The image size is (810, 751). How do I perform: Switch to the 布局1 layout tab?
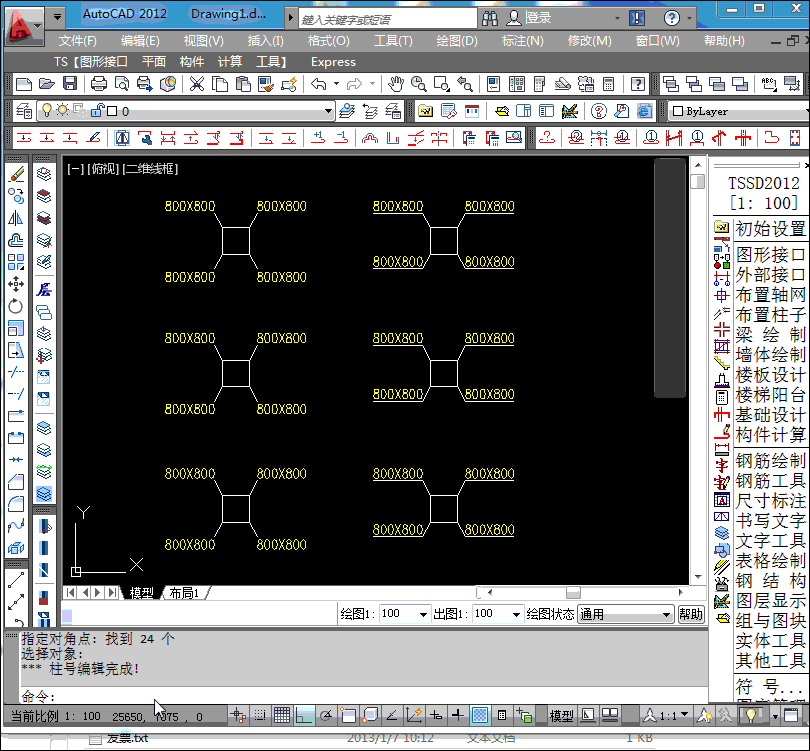184,593
